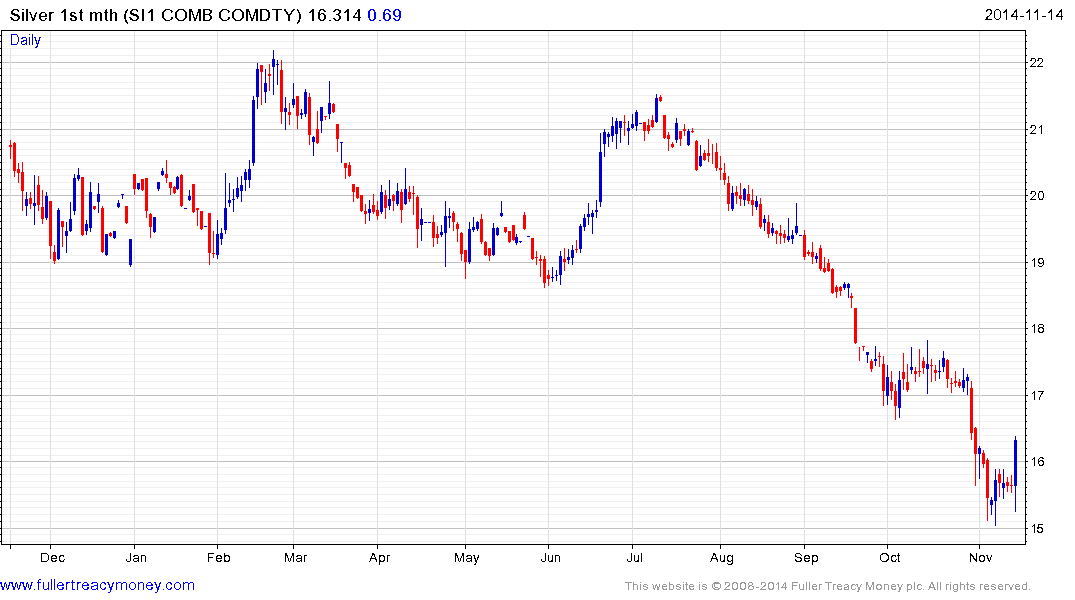Click the 'Jun' month axis label
This screenshot has width=1075, height=600.
point(550,557)
